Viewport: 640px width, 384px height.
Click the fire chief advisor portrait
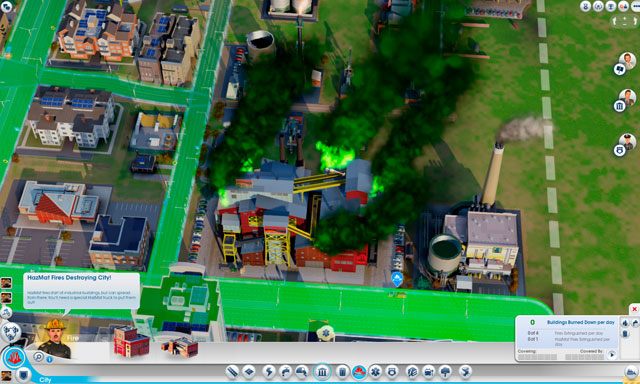click(55, 338)
